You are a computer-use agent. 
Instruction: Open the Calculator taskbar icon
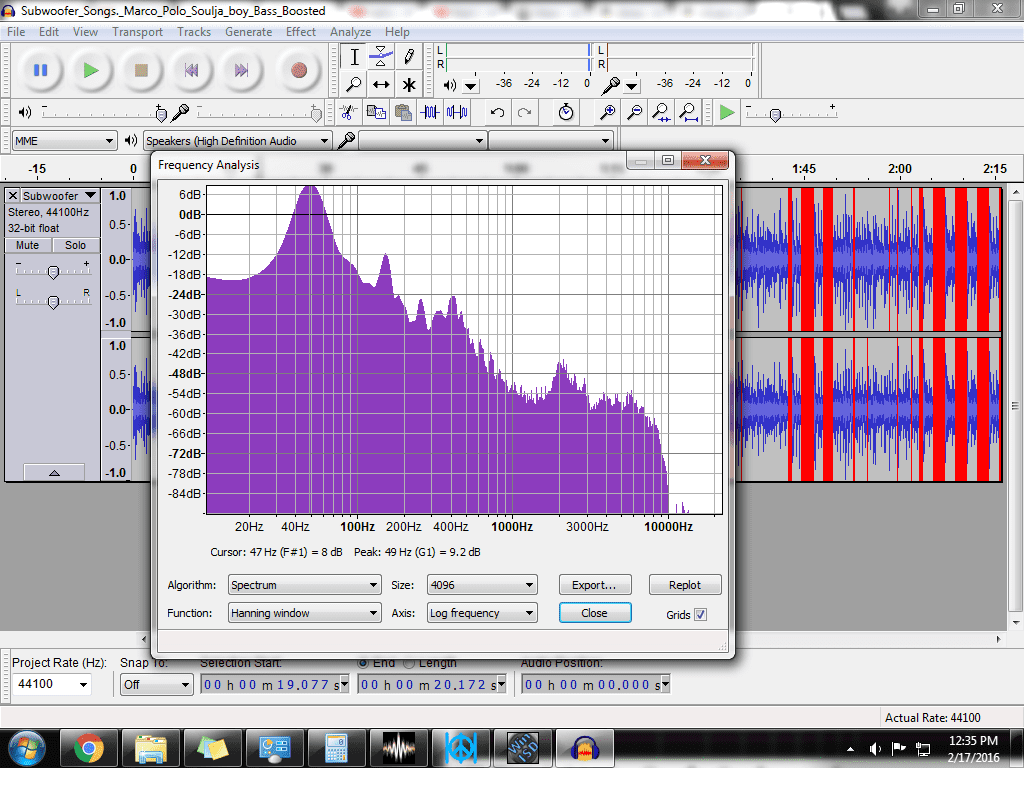point(336,748)
